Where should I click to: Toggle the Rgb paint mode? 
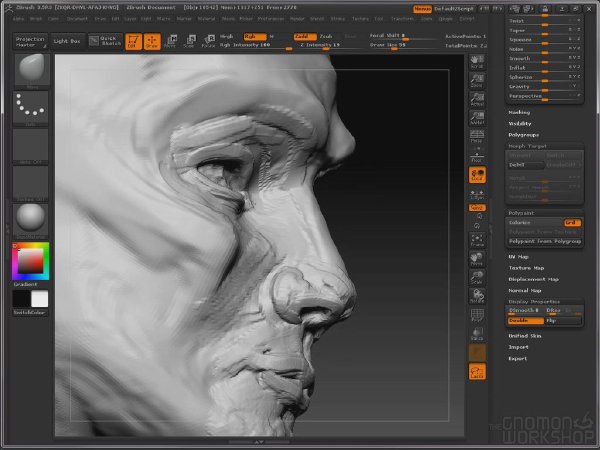(255, 36)
